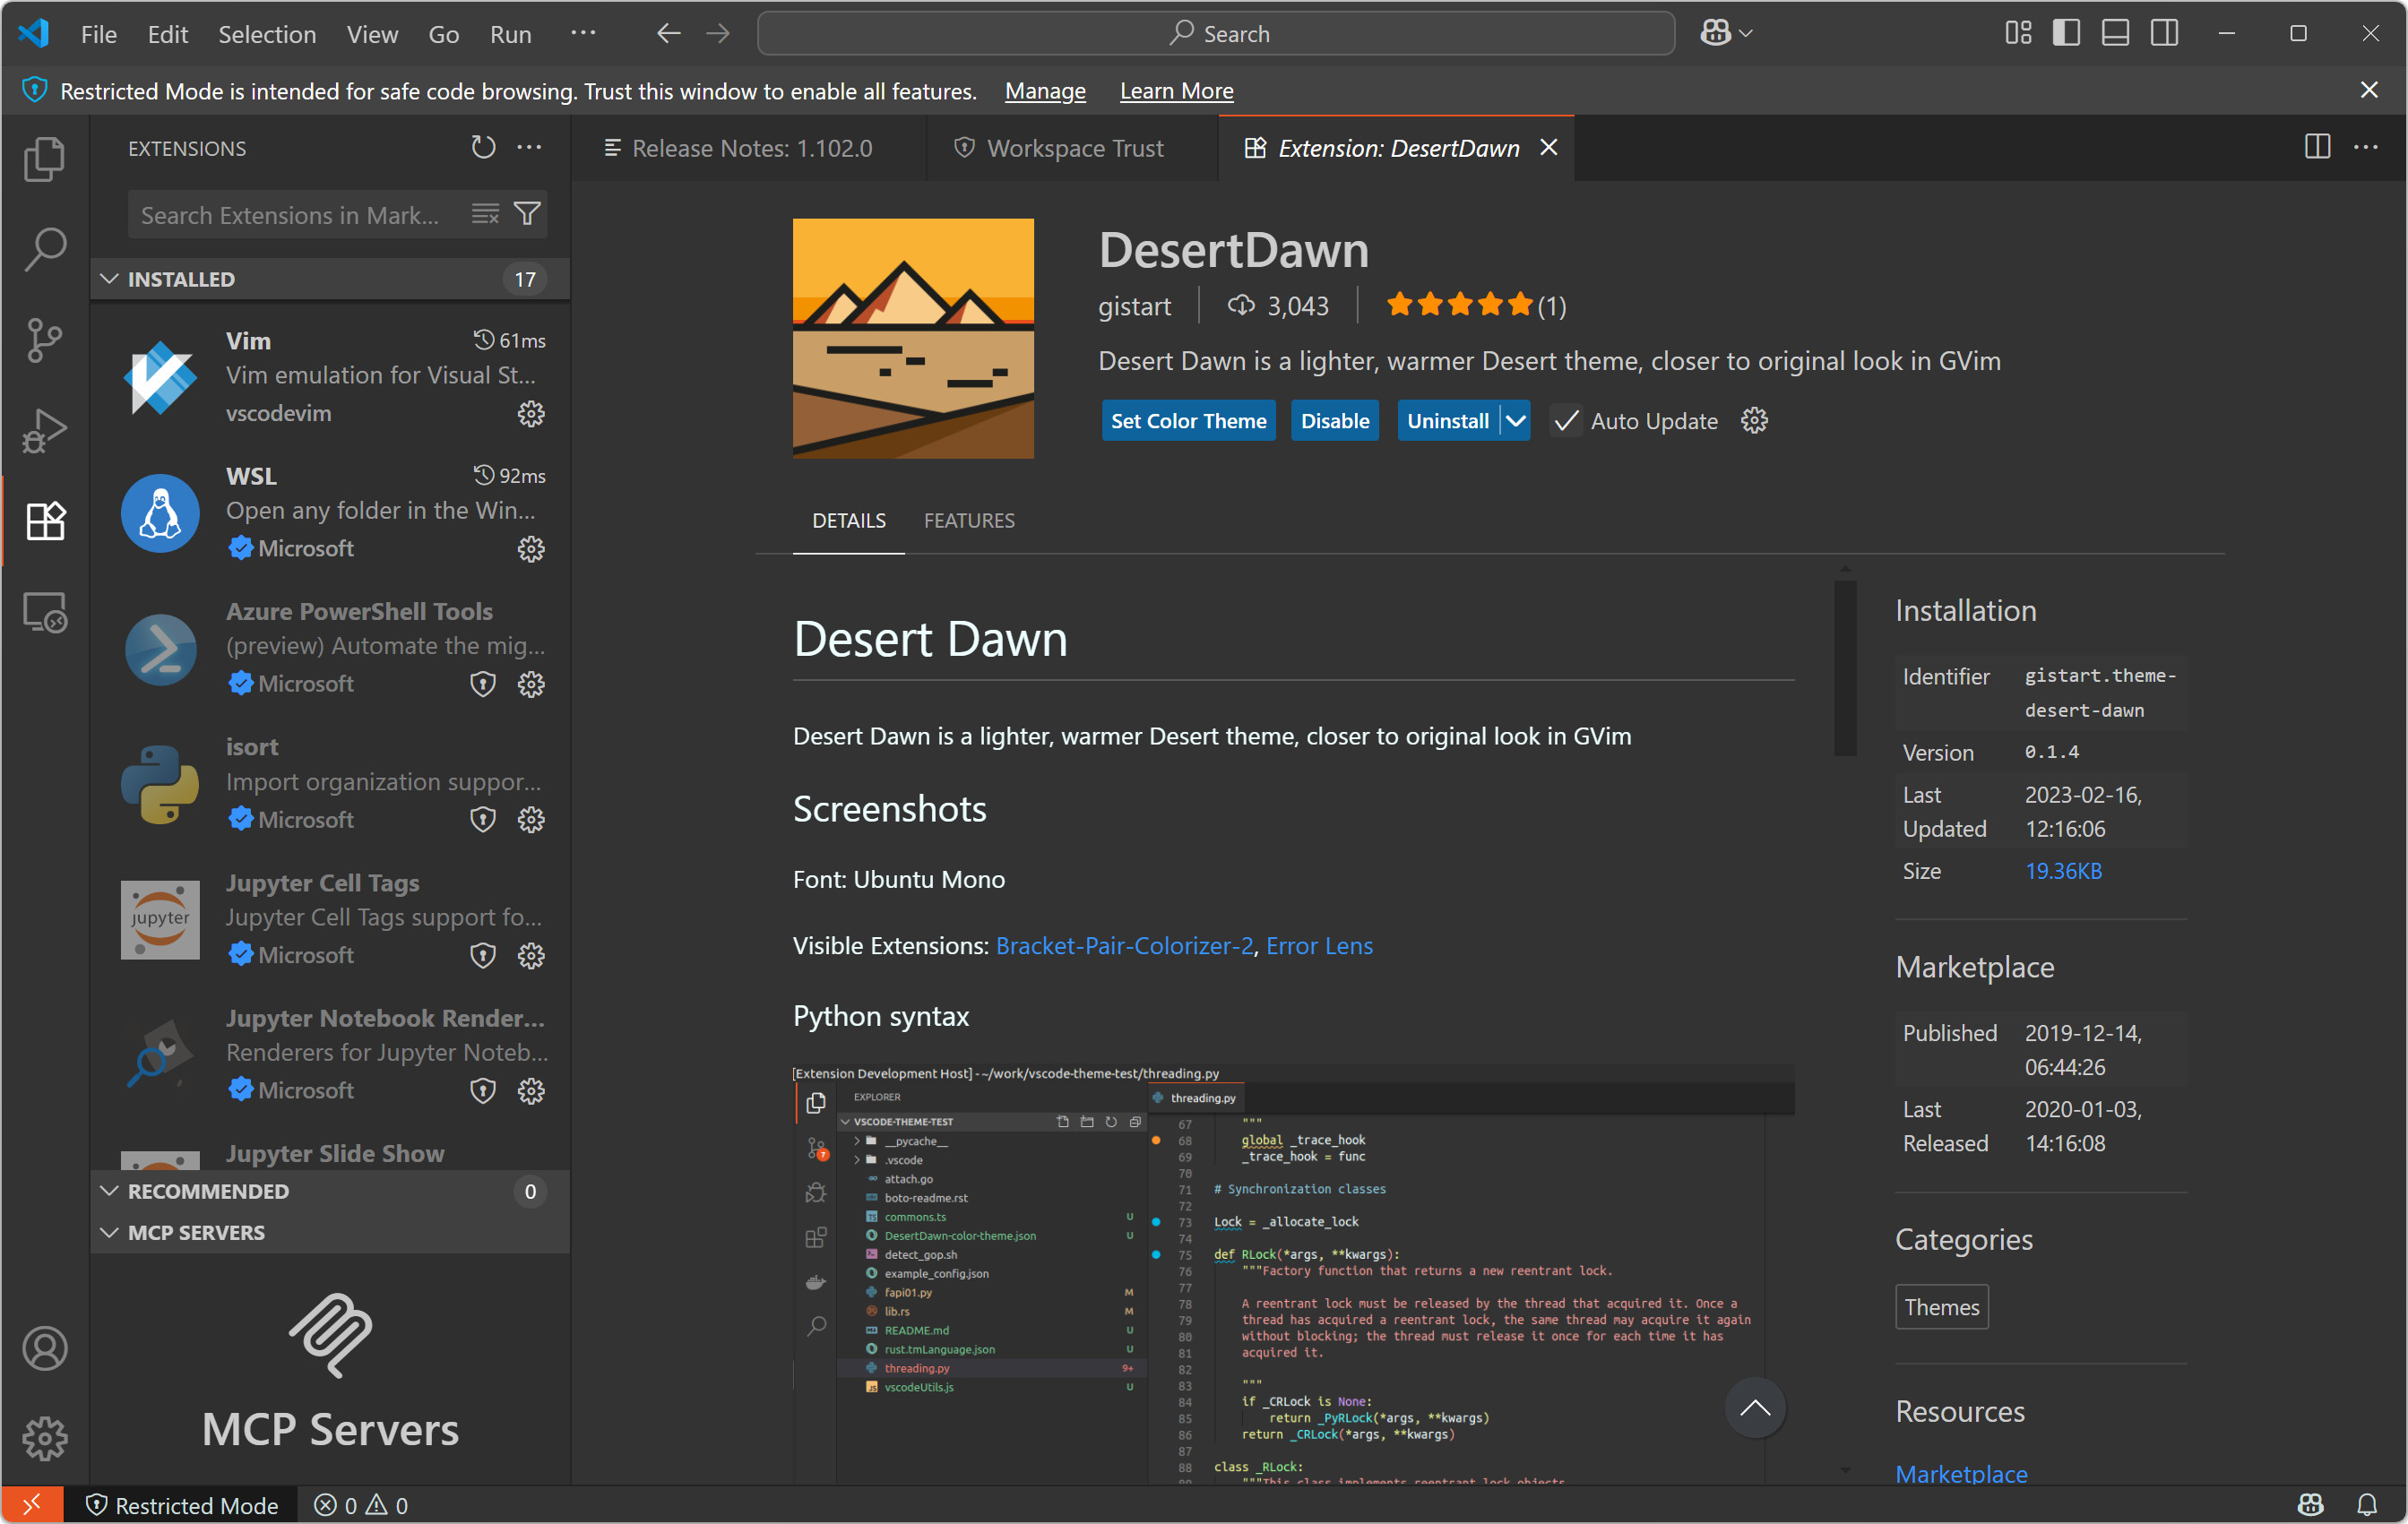The width and height of the screenshot is (2408, 1524).
Task: Open the Source Control view
Action: [44, 340]
